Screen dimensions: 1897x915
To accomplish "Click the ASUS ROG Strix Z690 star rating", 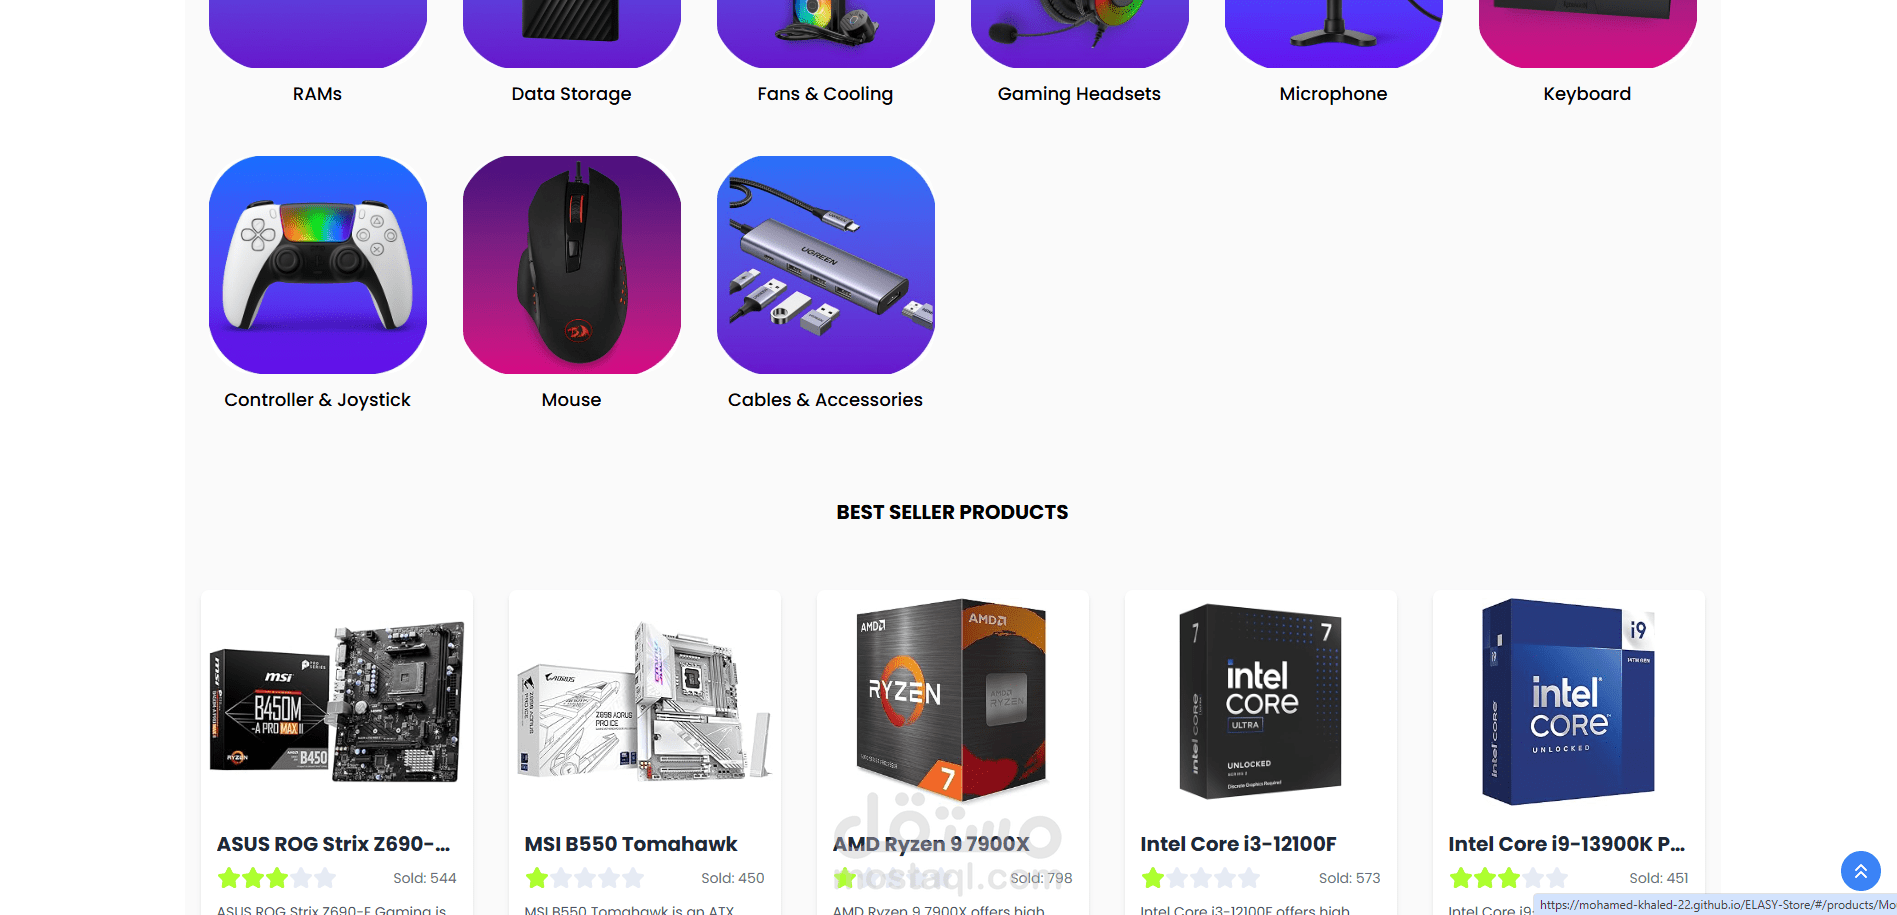I will point(276,878).
